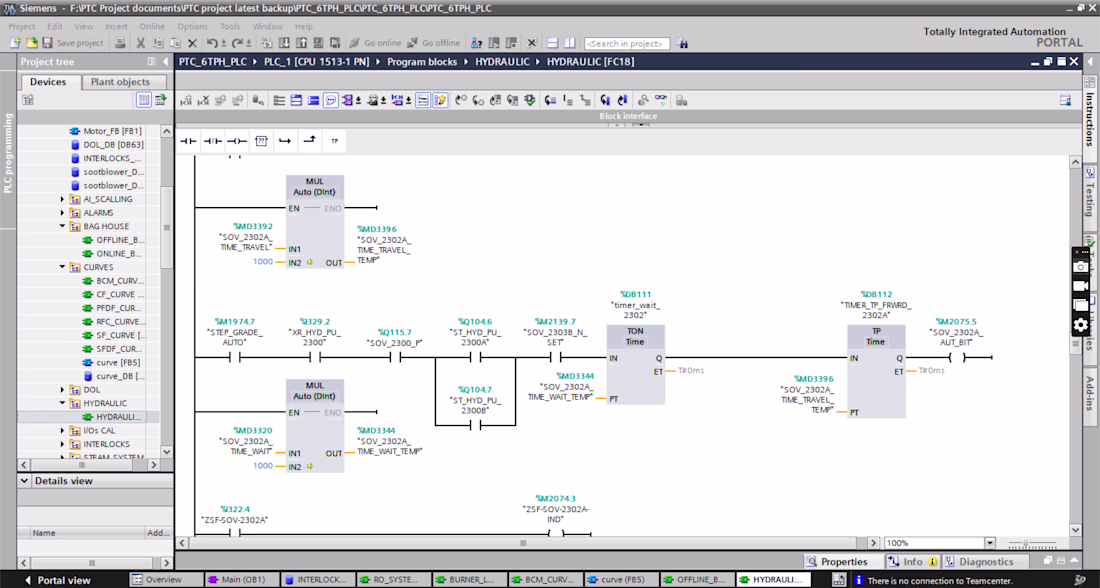Insert a TP timer from favorites

[x=335, y=141]
